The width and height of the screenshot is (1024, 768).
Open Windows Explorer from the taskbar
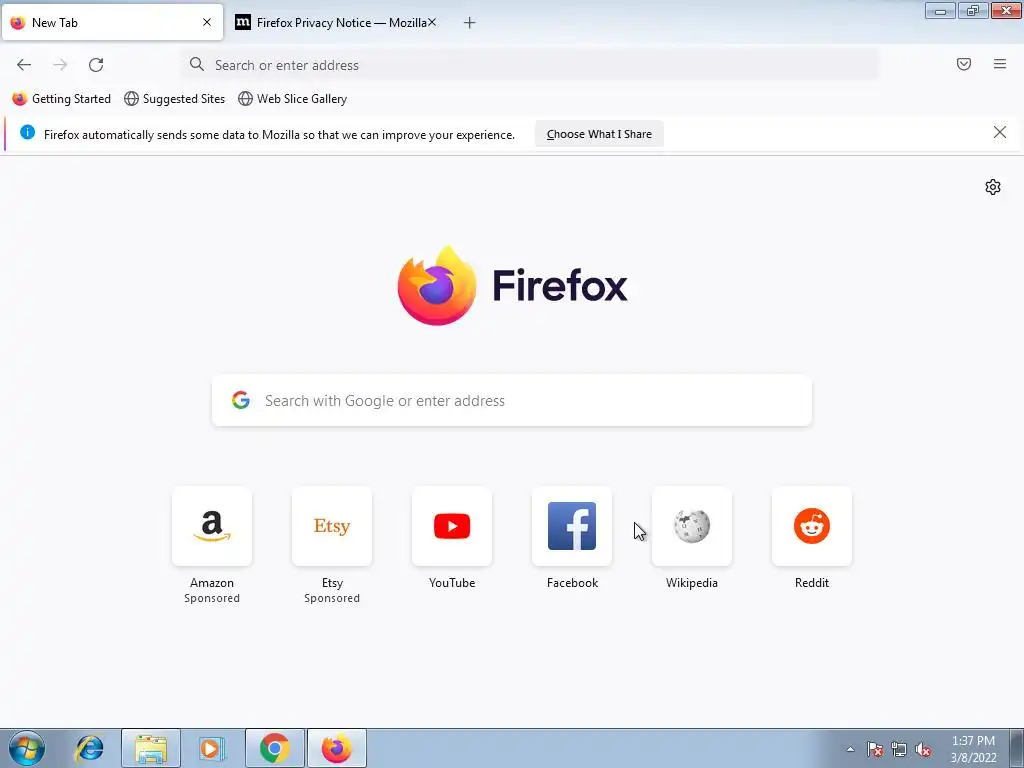click(x=151, y=748)
